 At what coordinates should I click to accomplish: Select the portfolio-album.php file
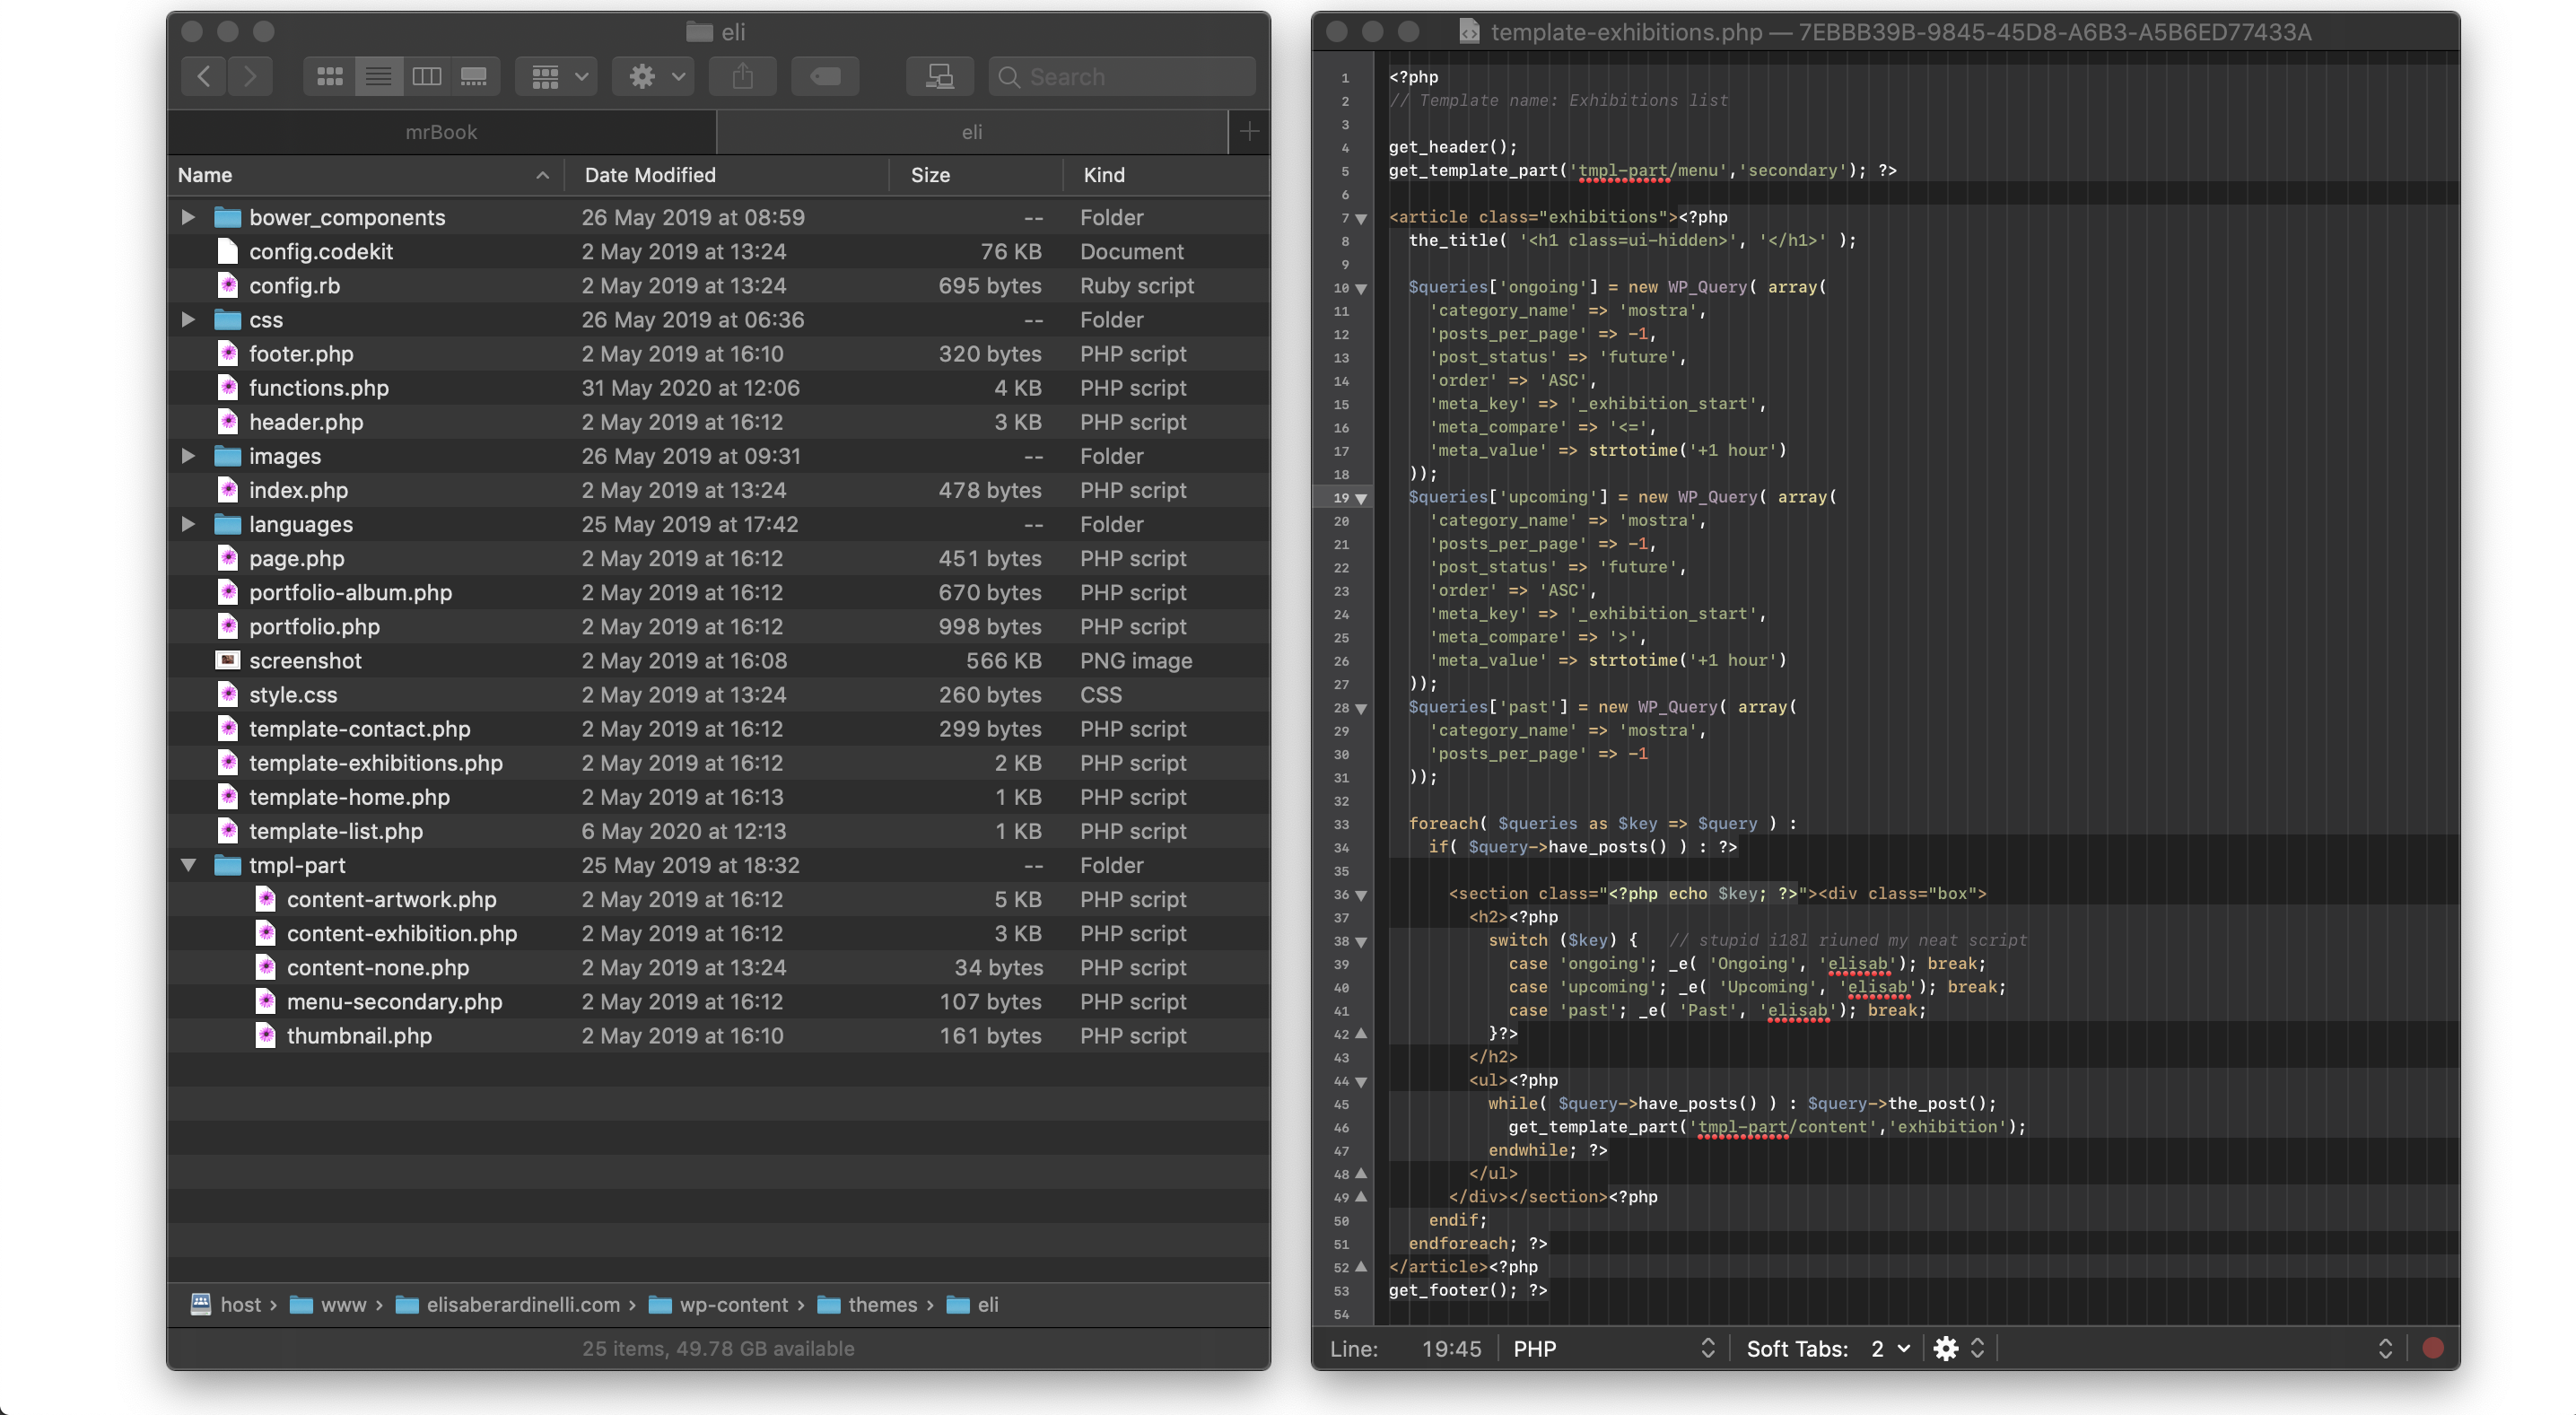click(x=718, y=592)
